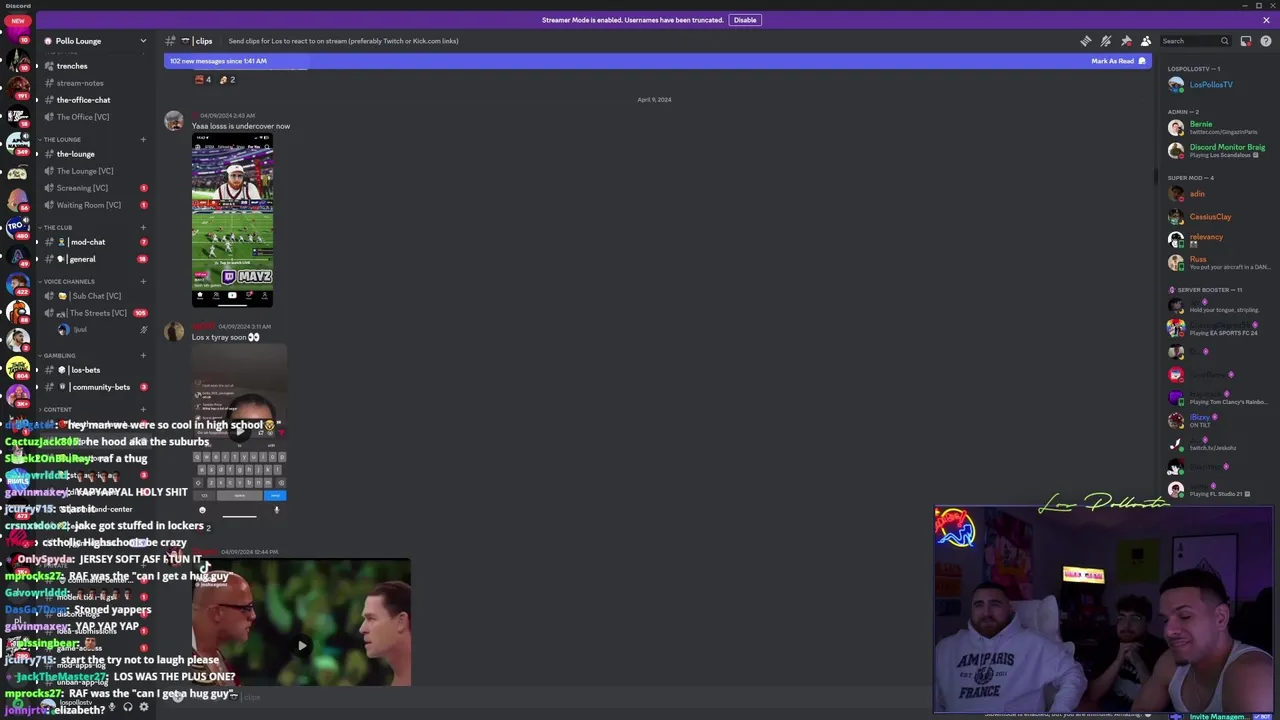View CassiusClay in member list

[1211, 217]
